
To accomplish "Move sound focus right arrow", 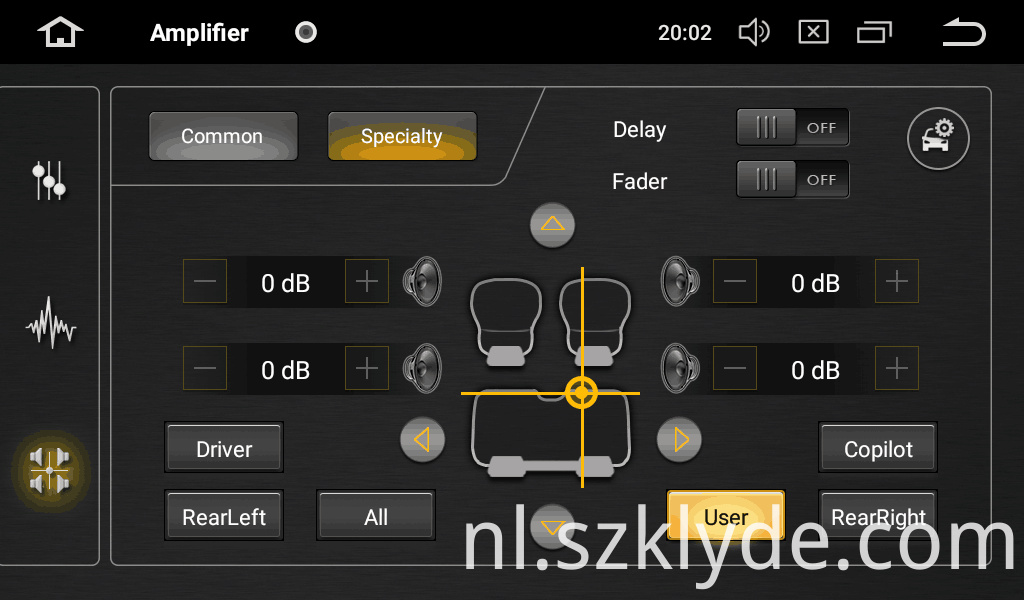I will (679, 439).
